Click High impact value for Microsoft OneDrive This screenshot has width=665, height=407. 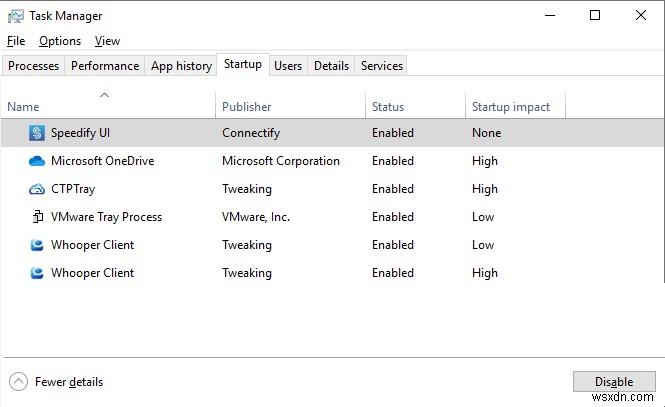tap(485, 161)
